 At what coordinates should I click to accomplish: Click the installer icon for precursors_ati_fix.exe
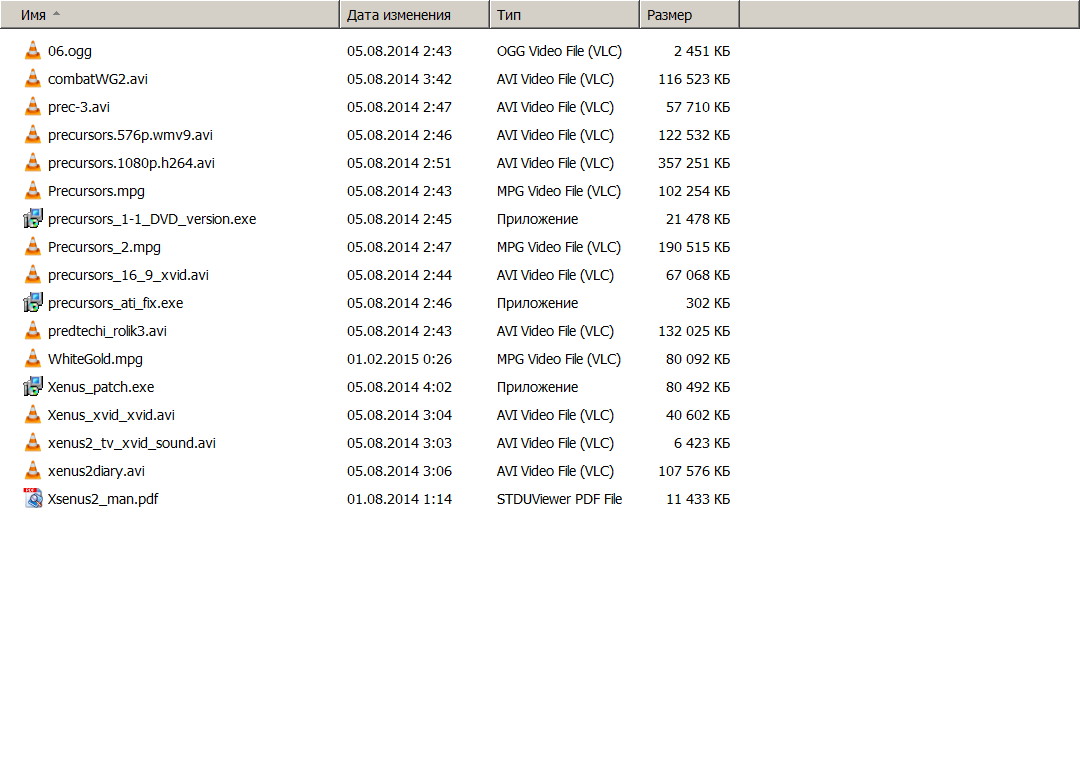click(32, 303)
